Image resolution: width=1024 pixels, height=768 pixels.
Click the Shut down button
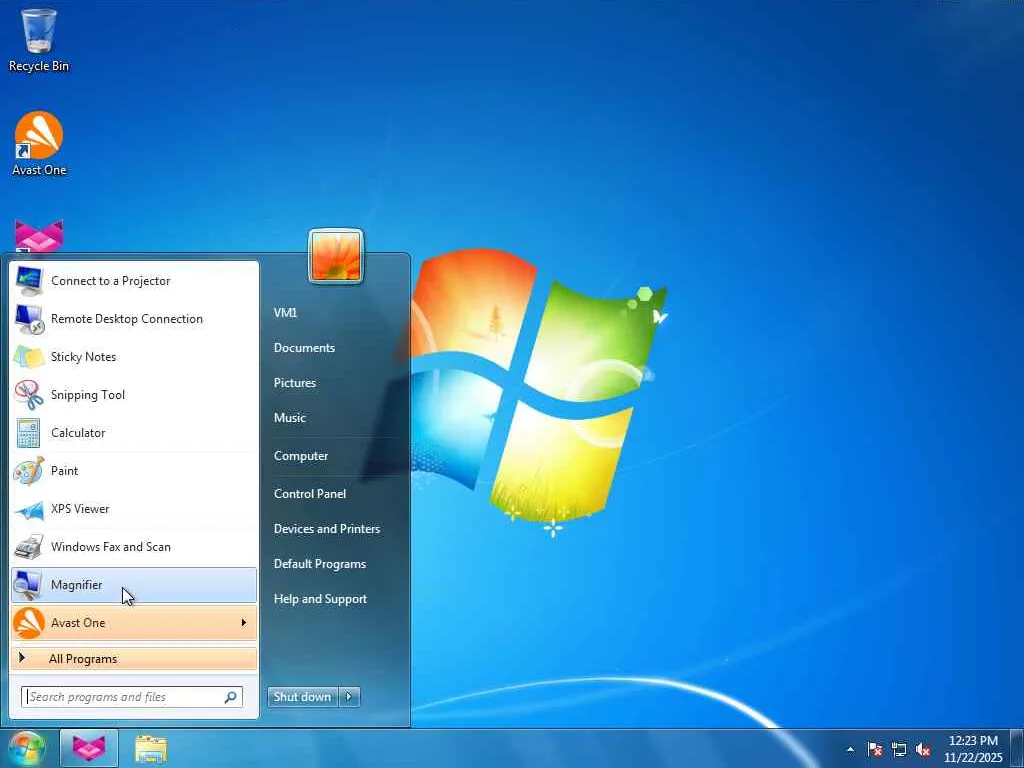point(303,696)
